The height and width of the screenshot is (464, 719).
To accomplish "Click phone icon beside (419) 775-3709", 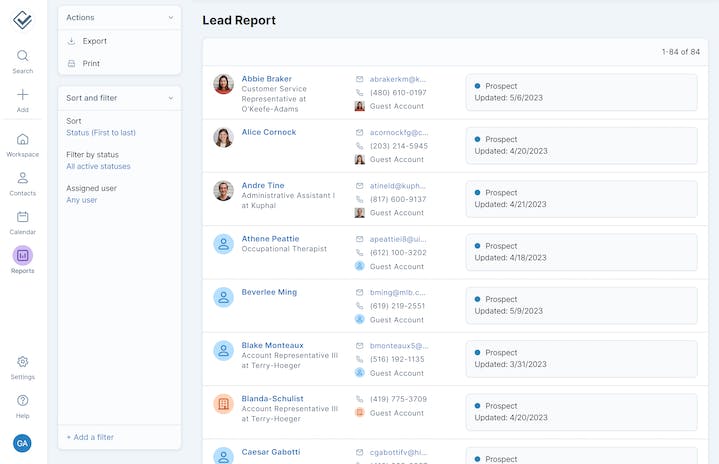I will pos(360,399).
